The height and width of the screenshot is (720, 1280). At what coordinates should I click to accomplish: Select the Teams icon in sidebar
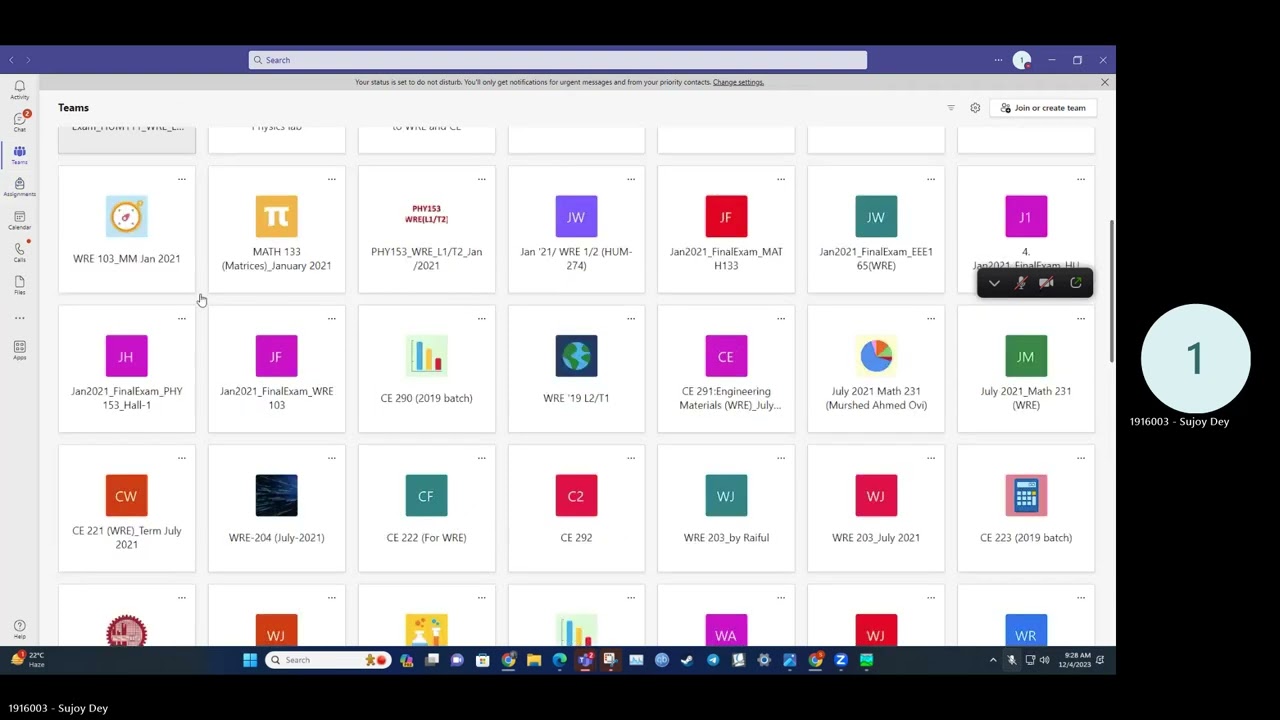coord(19,155)
